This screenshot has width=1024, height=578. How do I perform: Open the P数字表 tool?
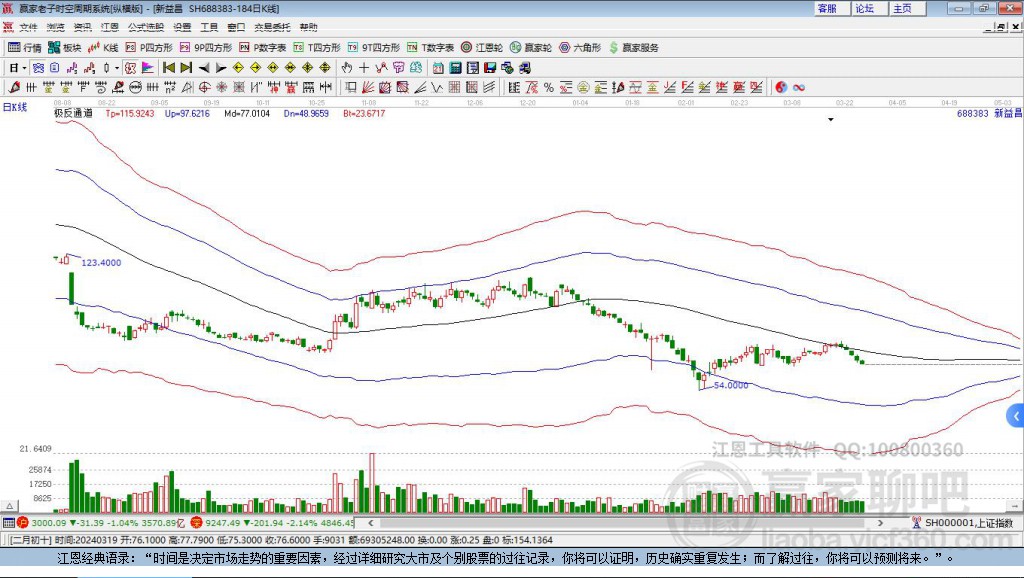263,48
